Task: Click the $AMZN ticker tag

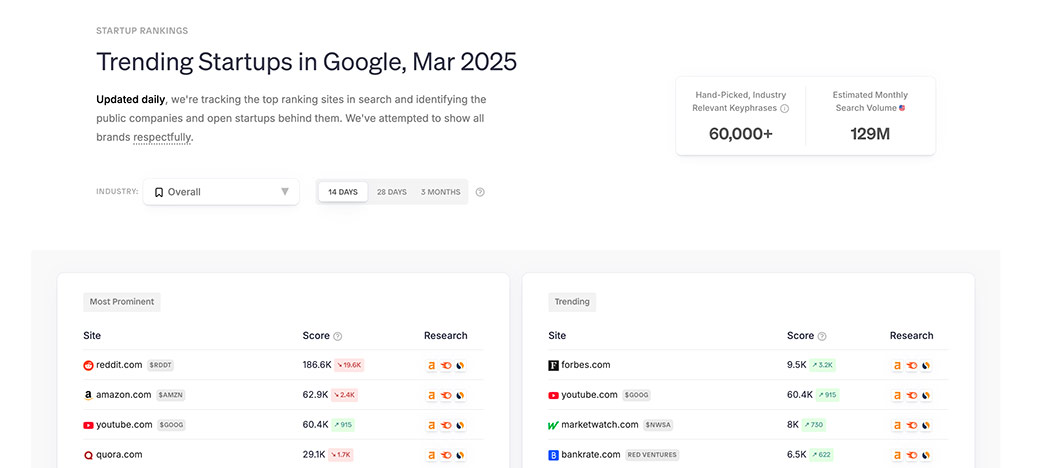Action: (x=171, y=396)
